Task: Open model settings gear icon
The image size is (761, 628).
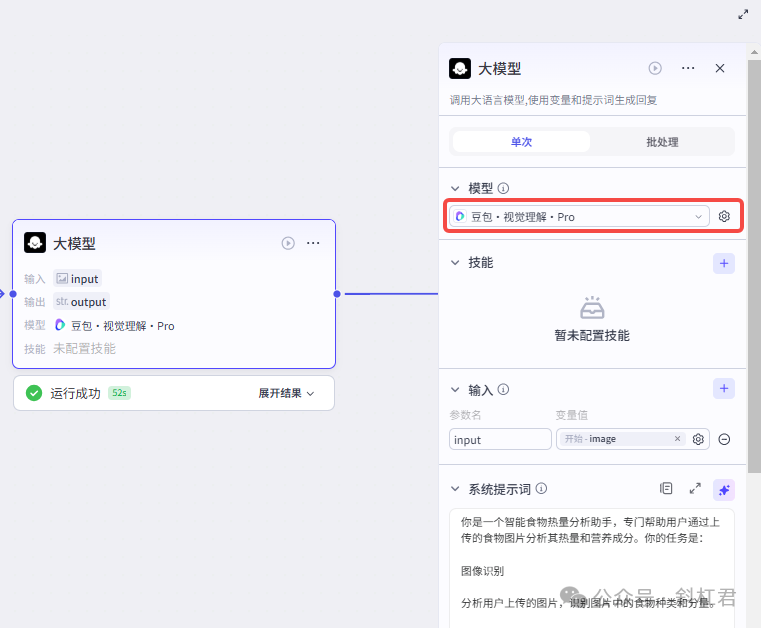Action: [724, 216]
